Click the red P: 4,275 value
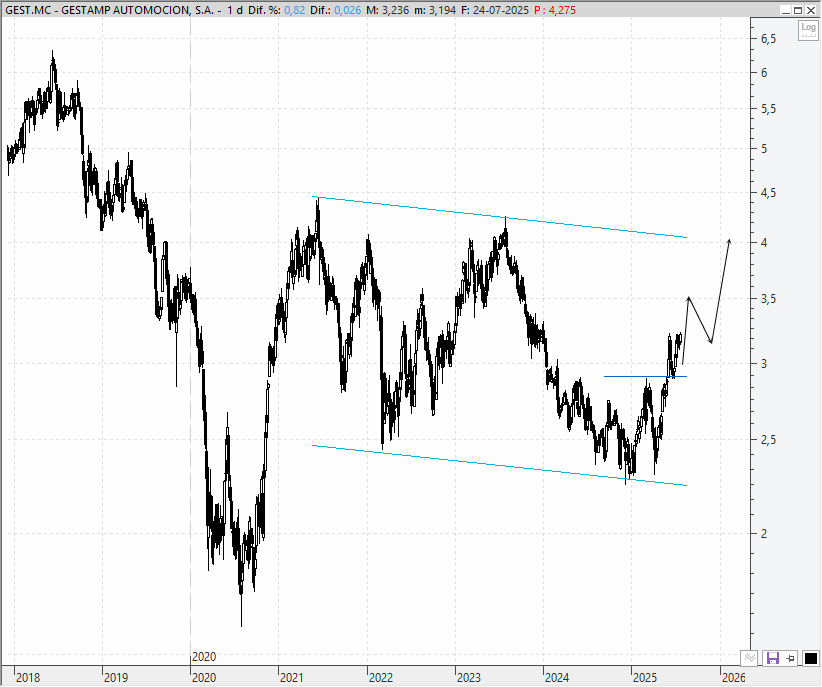Screen dimensions: 822x687 pos(555,10)
